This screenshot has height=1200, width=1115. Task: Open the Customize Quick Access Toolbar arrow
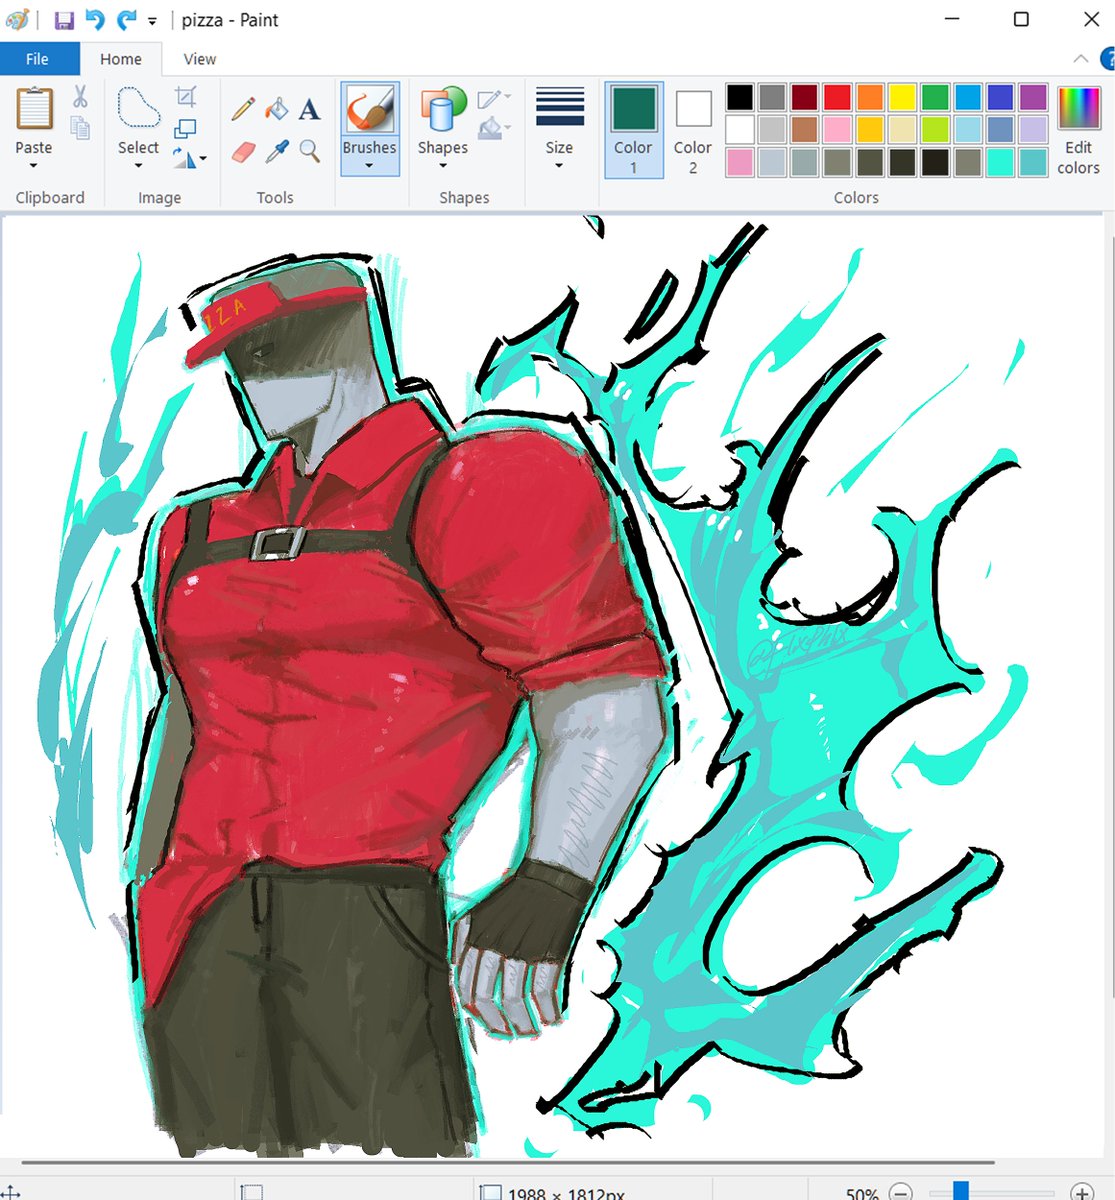click(152, 21)
